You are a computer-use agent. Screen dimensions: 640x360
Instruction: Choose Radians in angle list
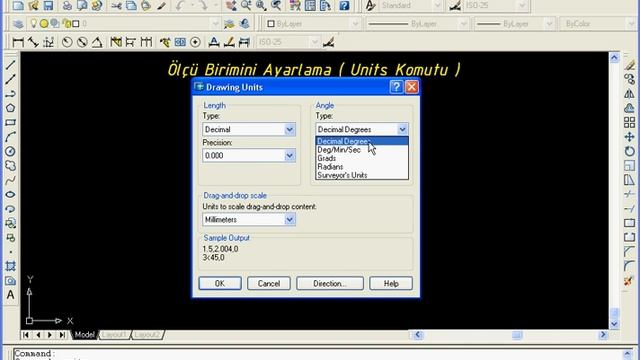coord(362,167)
